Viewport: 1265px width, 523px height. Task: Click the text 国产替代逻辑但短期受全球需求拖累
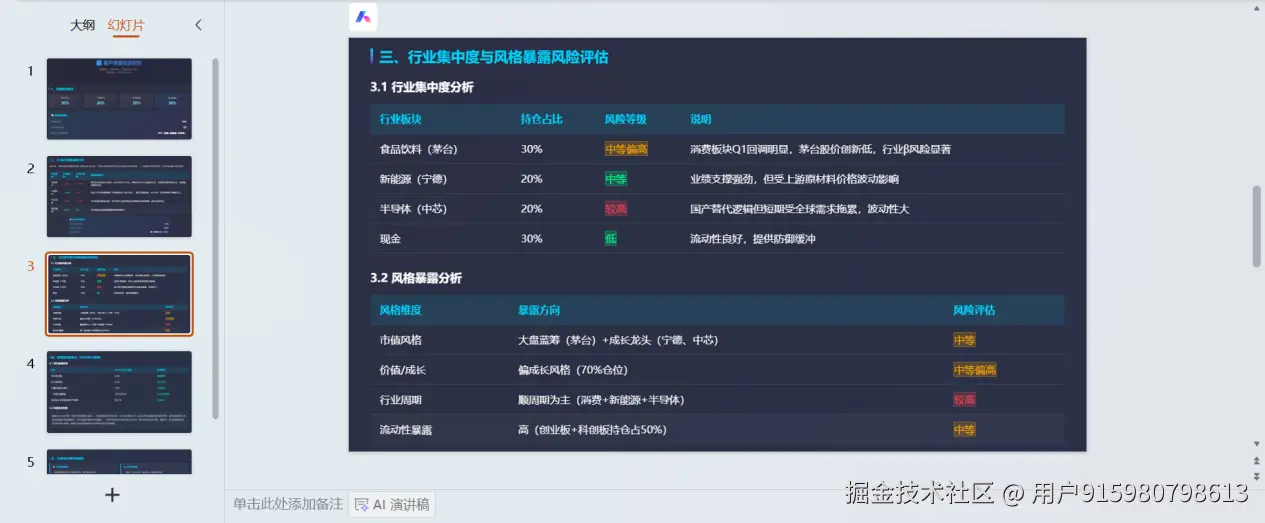[774, 209]
